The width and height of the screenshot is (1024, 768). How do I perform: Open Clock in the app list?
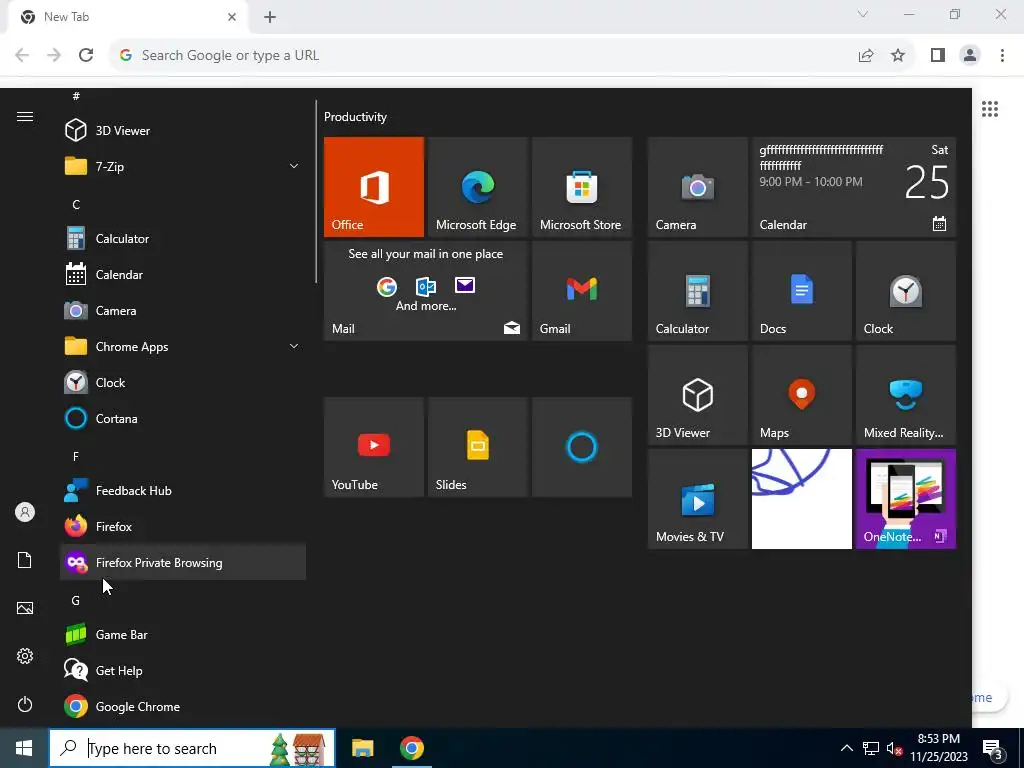(x=183, y=382)
